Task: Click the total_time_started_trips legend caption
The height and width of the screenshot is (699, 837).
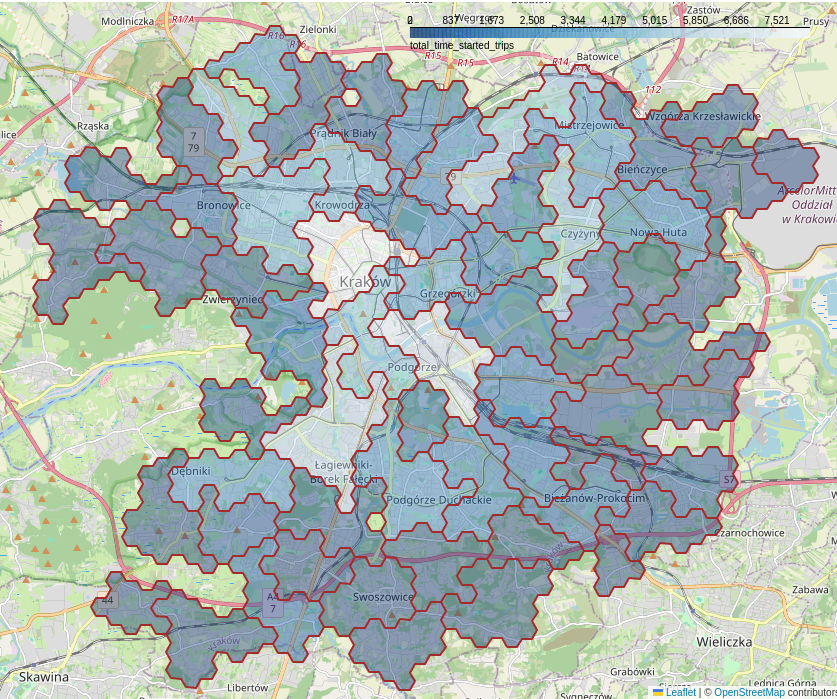Action: pos(462,46)
